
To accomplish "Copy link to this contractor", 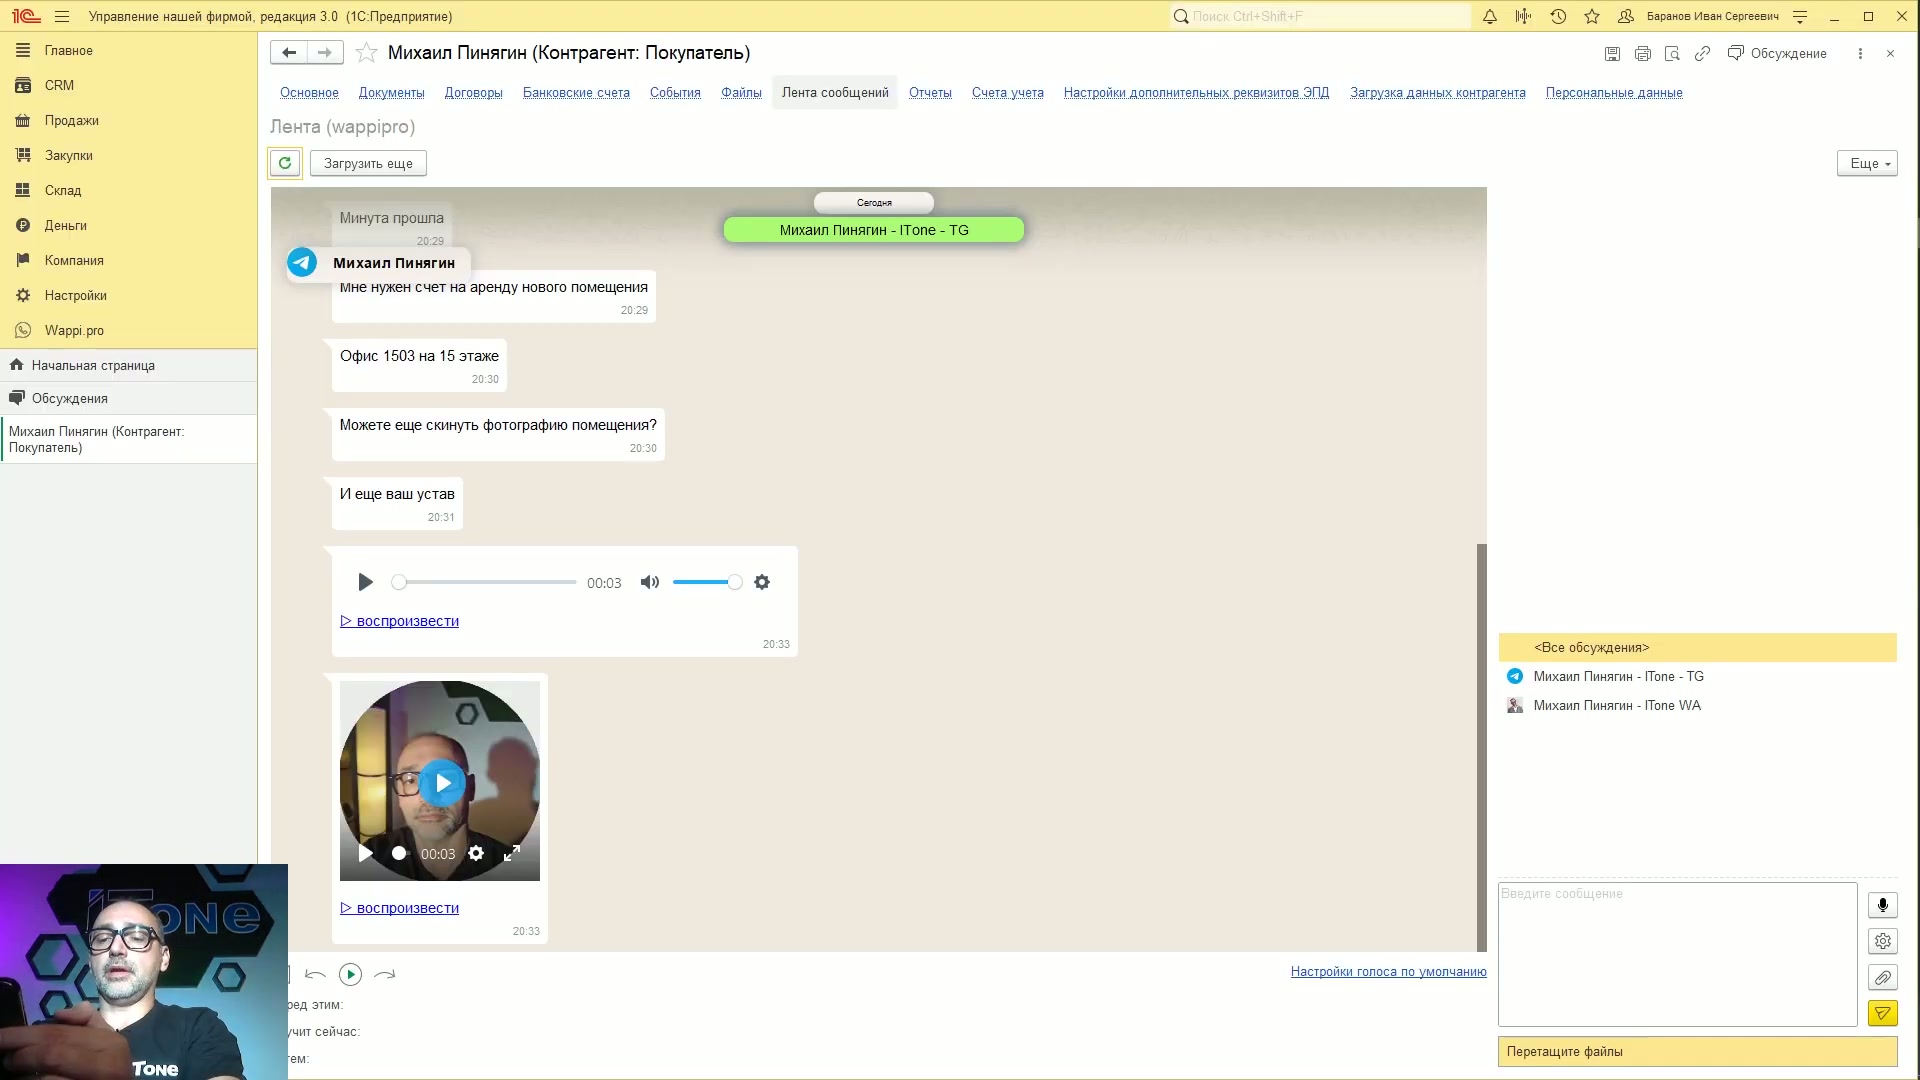I will tap(1702, 54).
